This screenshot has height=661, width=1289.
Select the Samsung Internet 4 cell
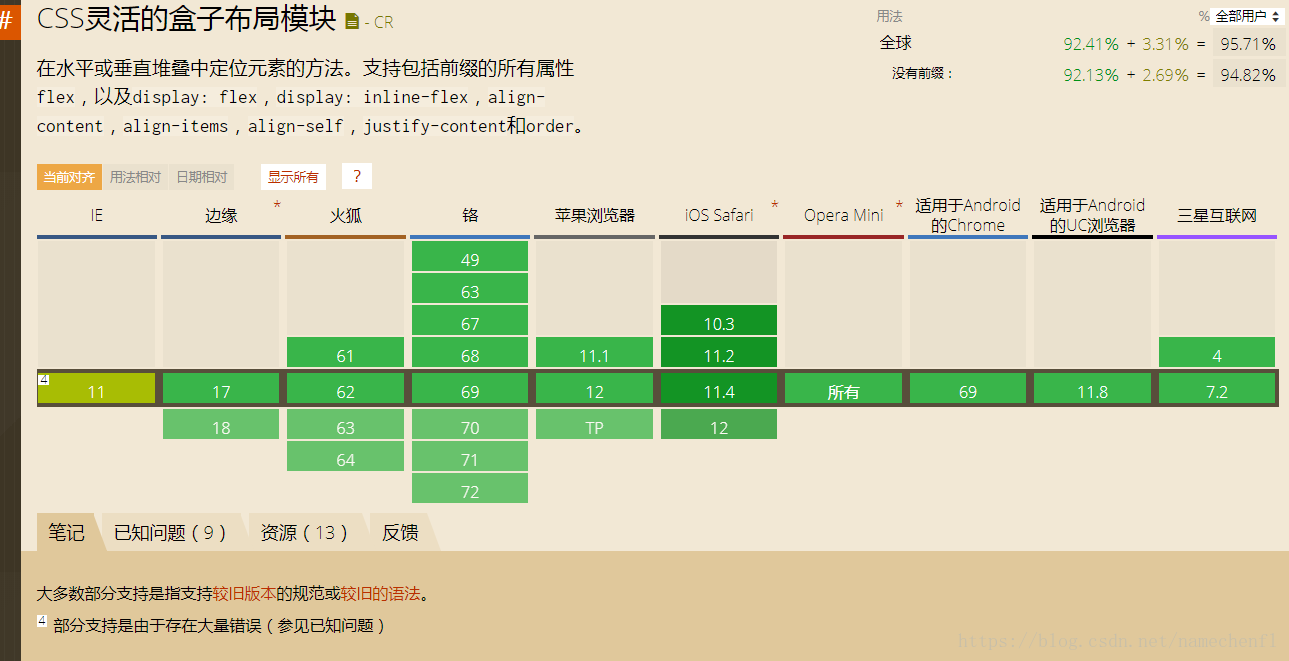coord(1217,352)
